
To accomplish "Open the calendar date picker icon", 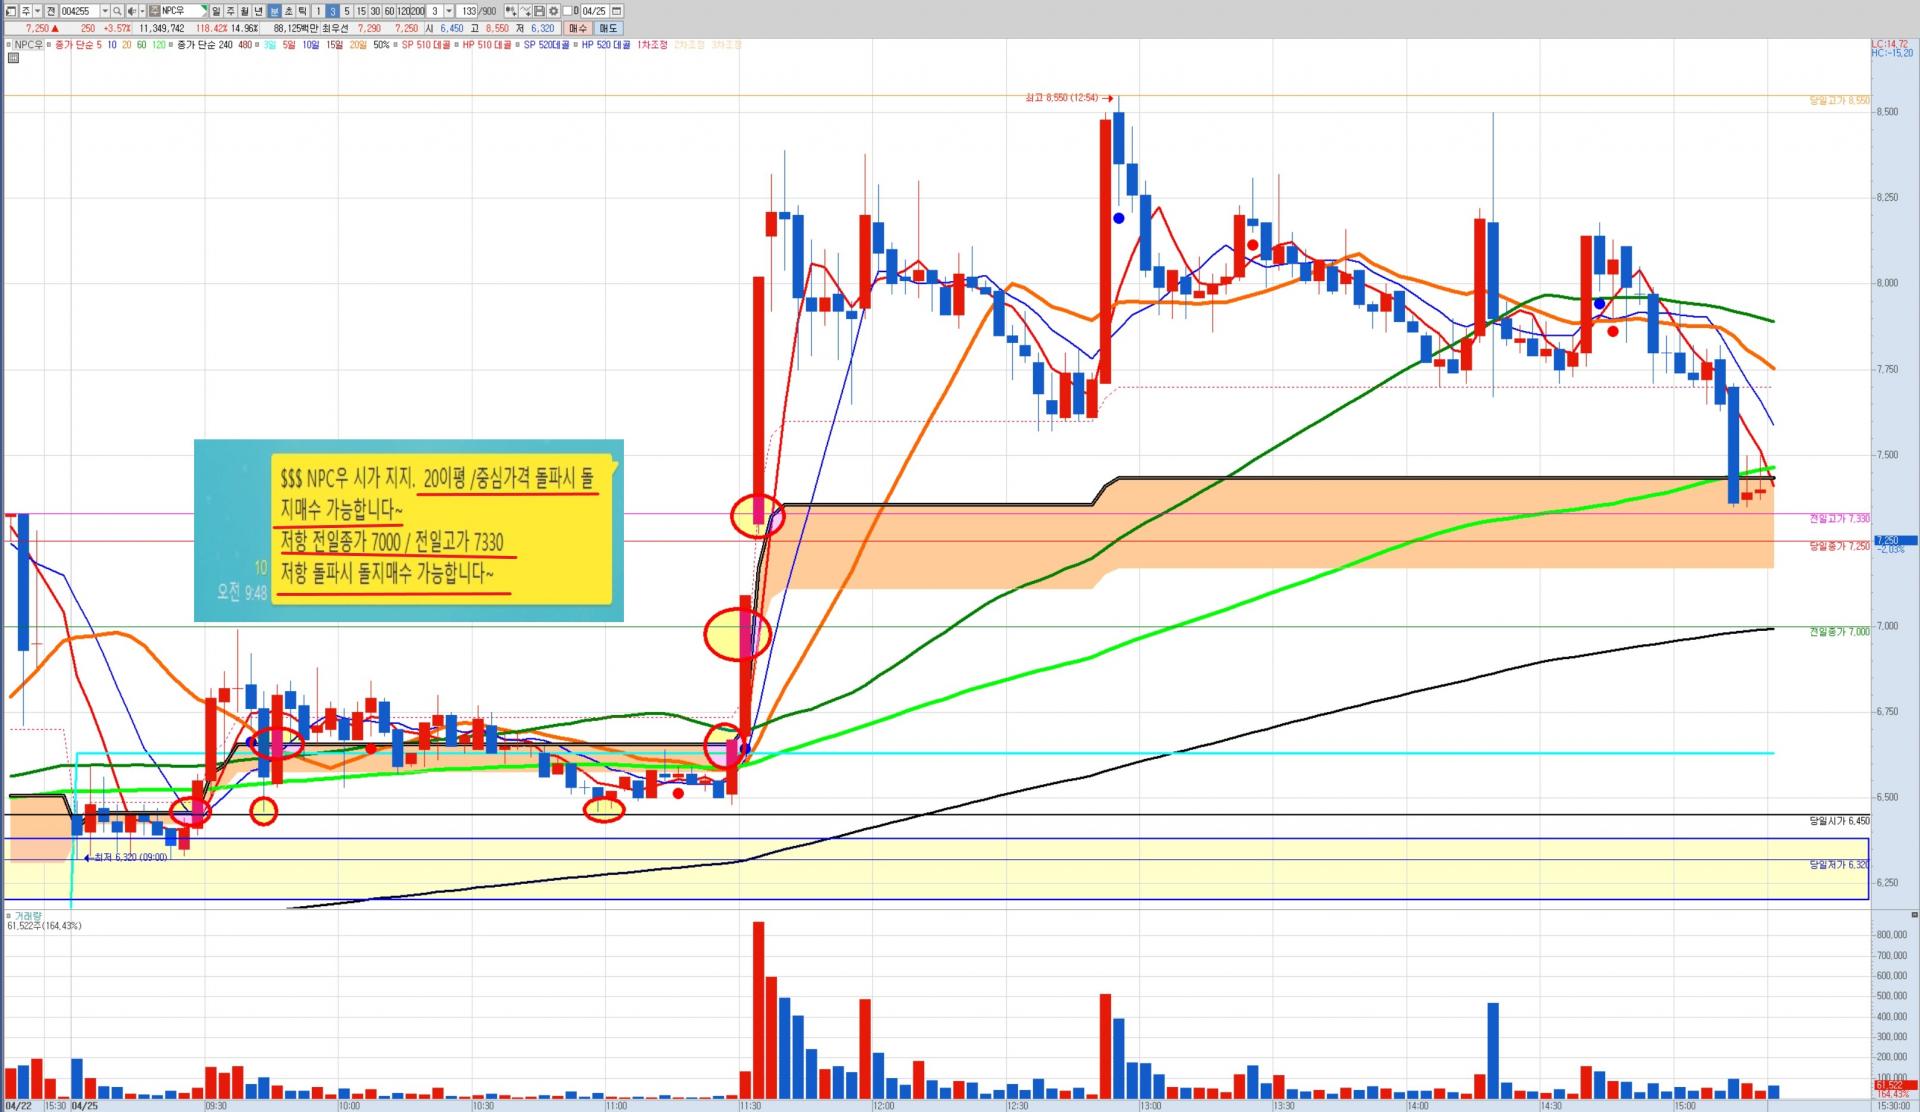I will click(617, 11).
